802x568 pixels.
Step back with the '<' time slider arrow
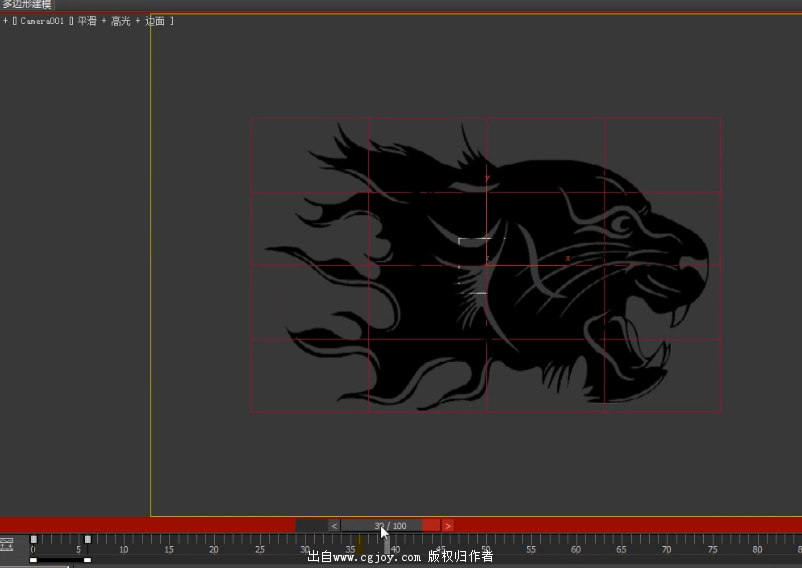(x=334, y=526)
